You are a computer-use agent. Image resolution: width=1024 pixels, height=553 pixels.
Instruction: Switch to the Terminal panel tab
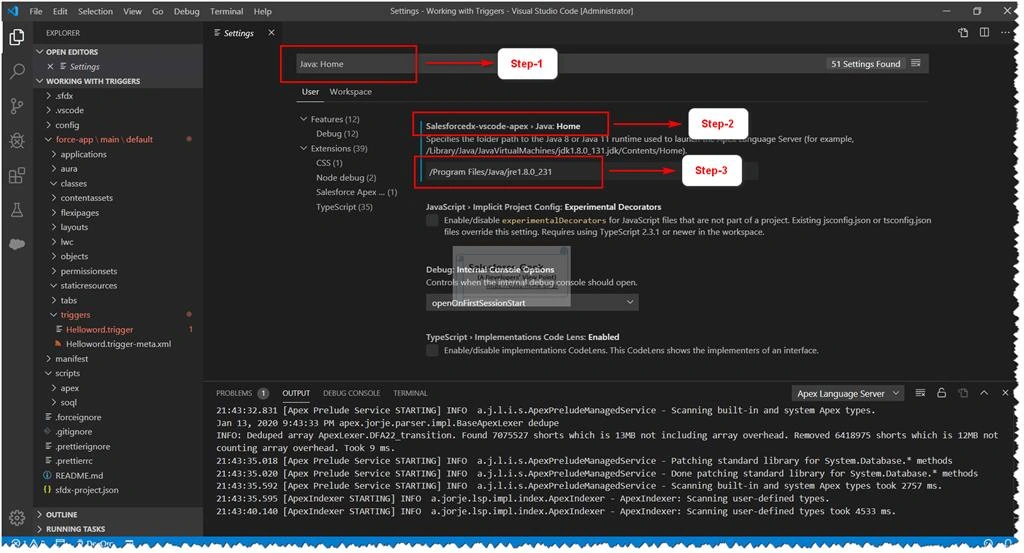coord(410,393)
